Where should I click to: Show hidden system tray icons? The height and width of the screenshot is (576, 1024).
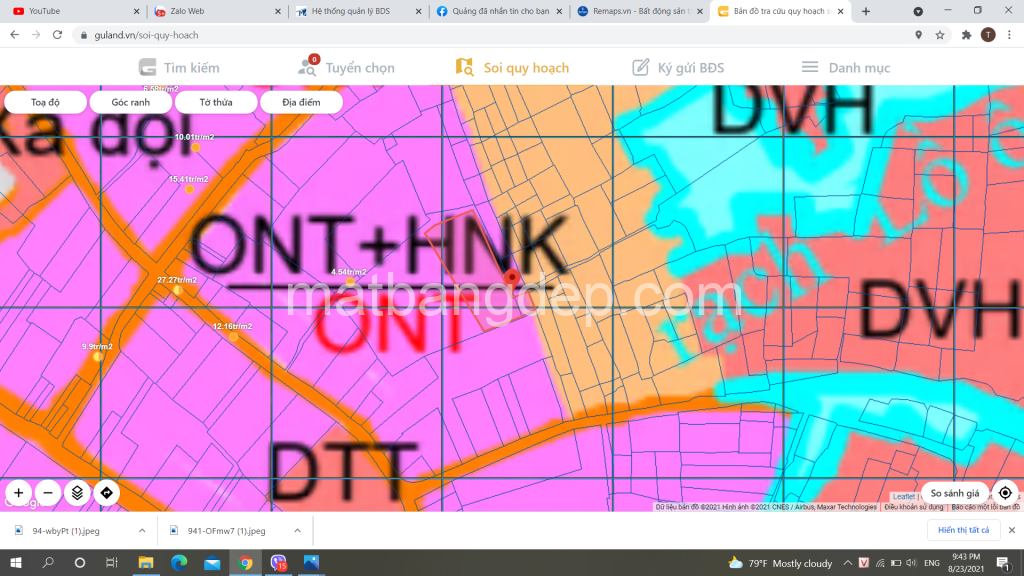click(847, 563)
